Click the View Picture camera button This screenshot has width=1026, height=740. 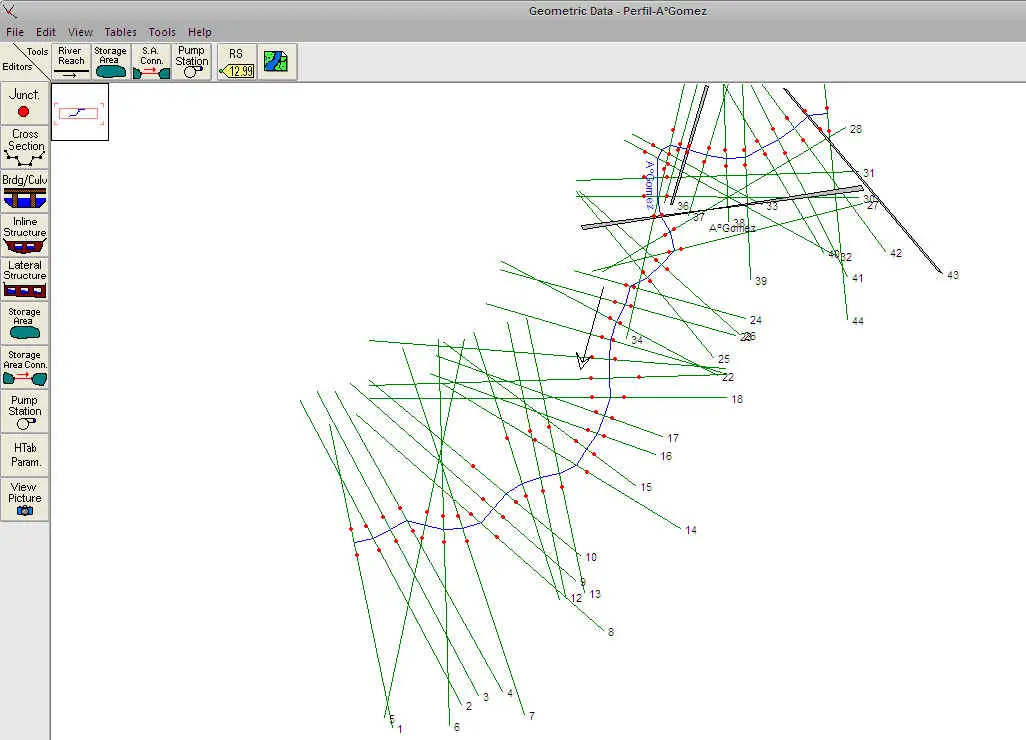(x=24, y=499)
